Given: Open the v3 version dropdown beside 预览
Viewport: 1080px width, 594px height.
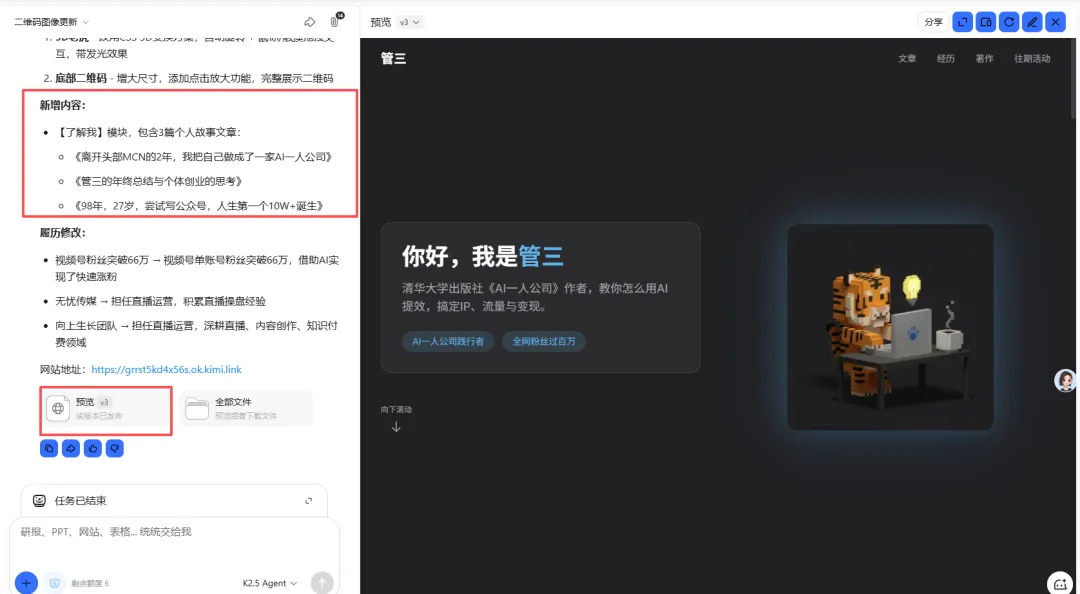Looking at the screenshot, I should tap(411, 22).
